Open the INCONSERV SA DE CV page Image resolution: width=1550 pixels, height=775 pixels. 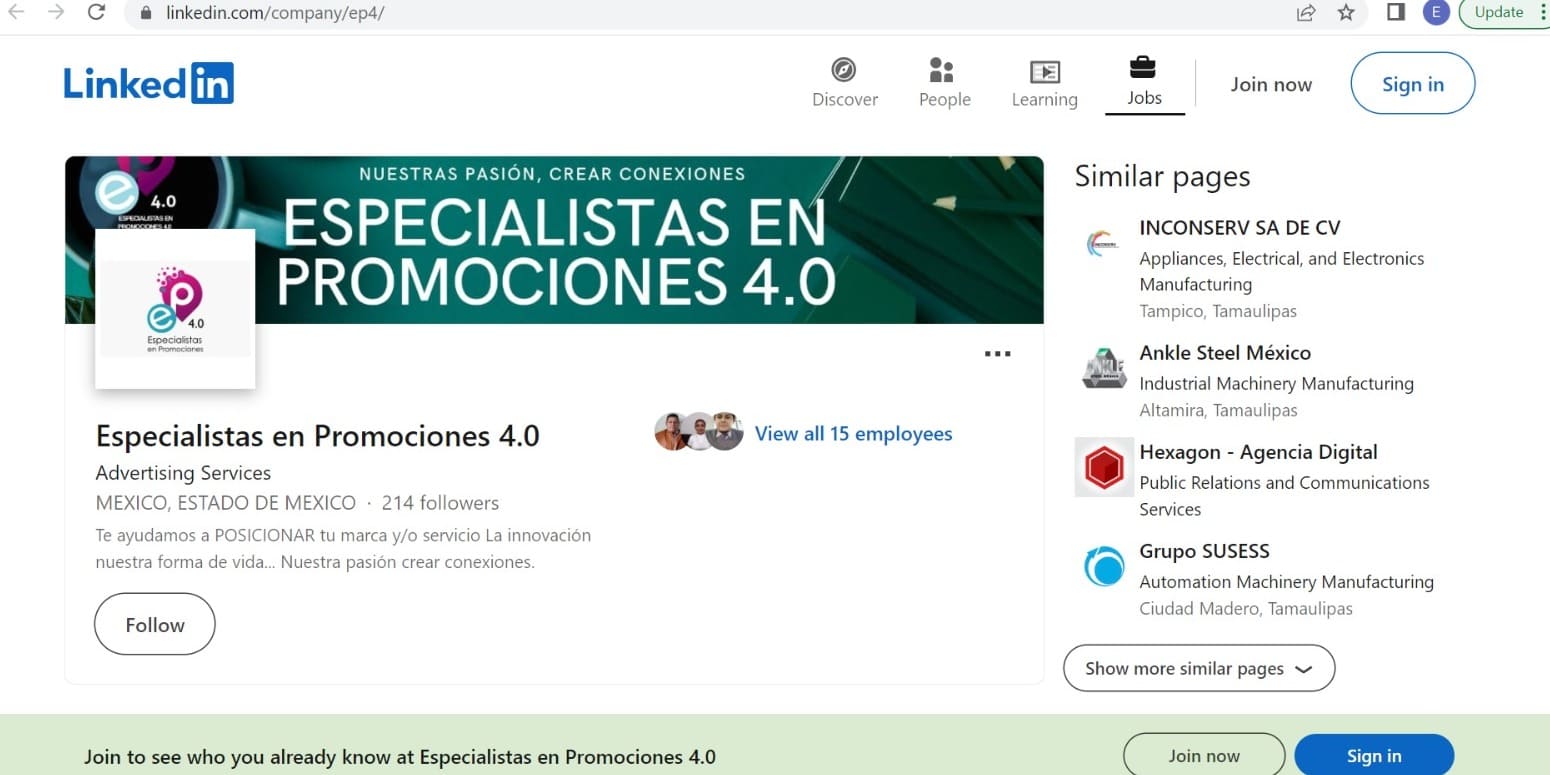click(x=1239, y=228)
